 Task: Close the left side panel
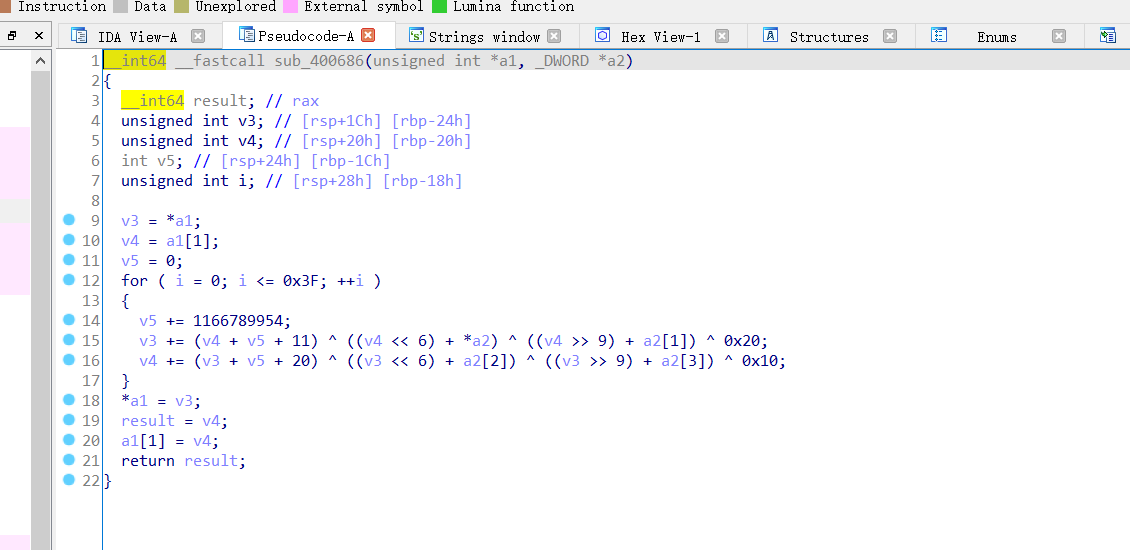coord(39,36)
